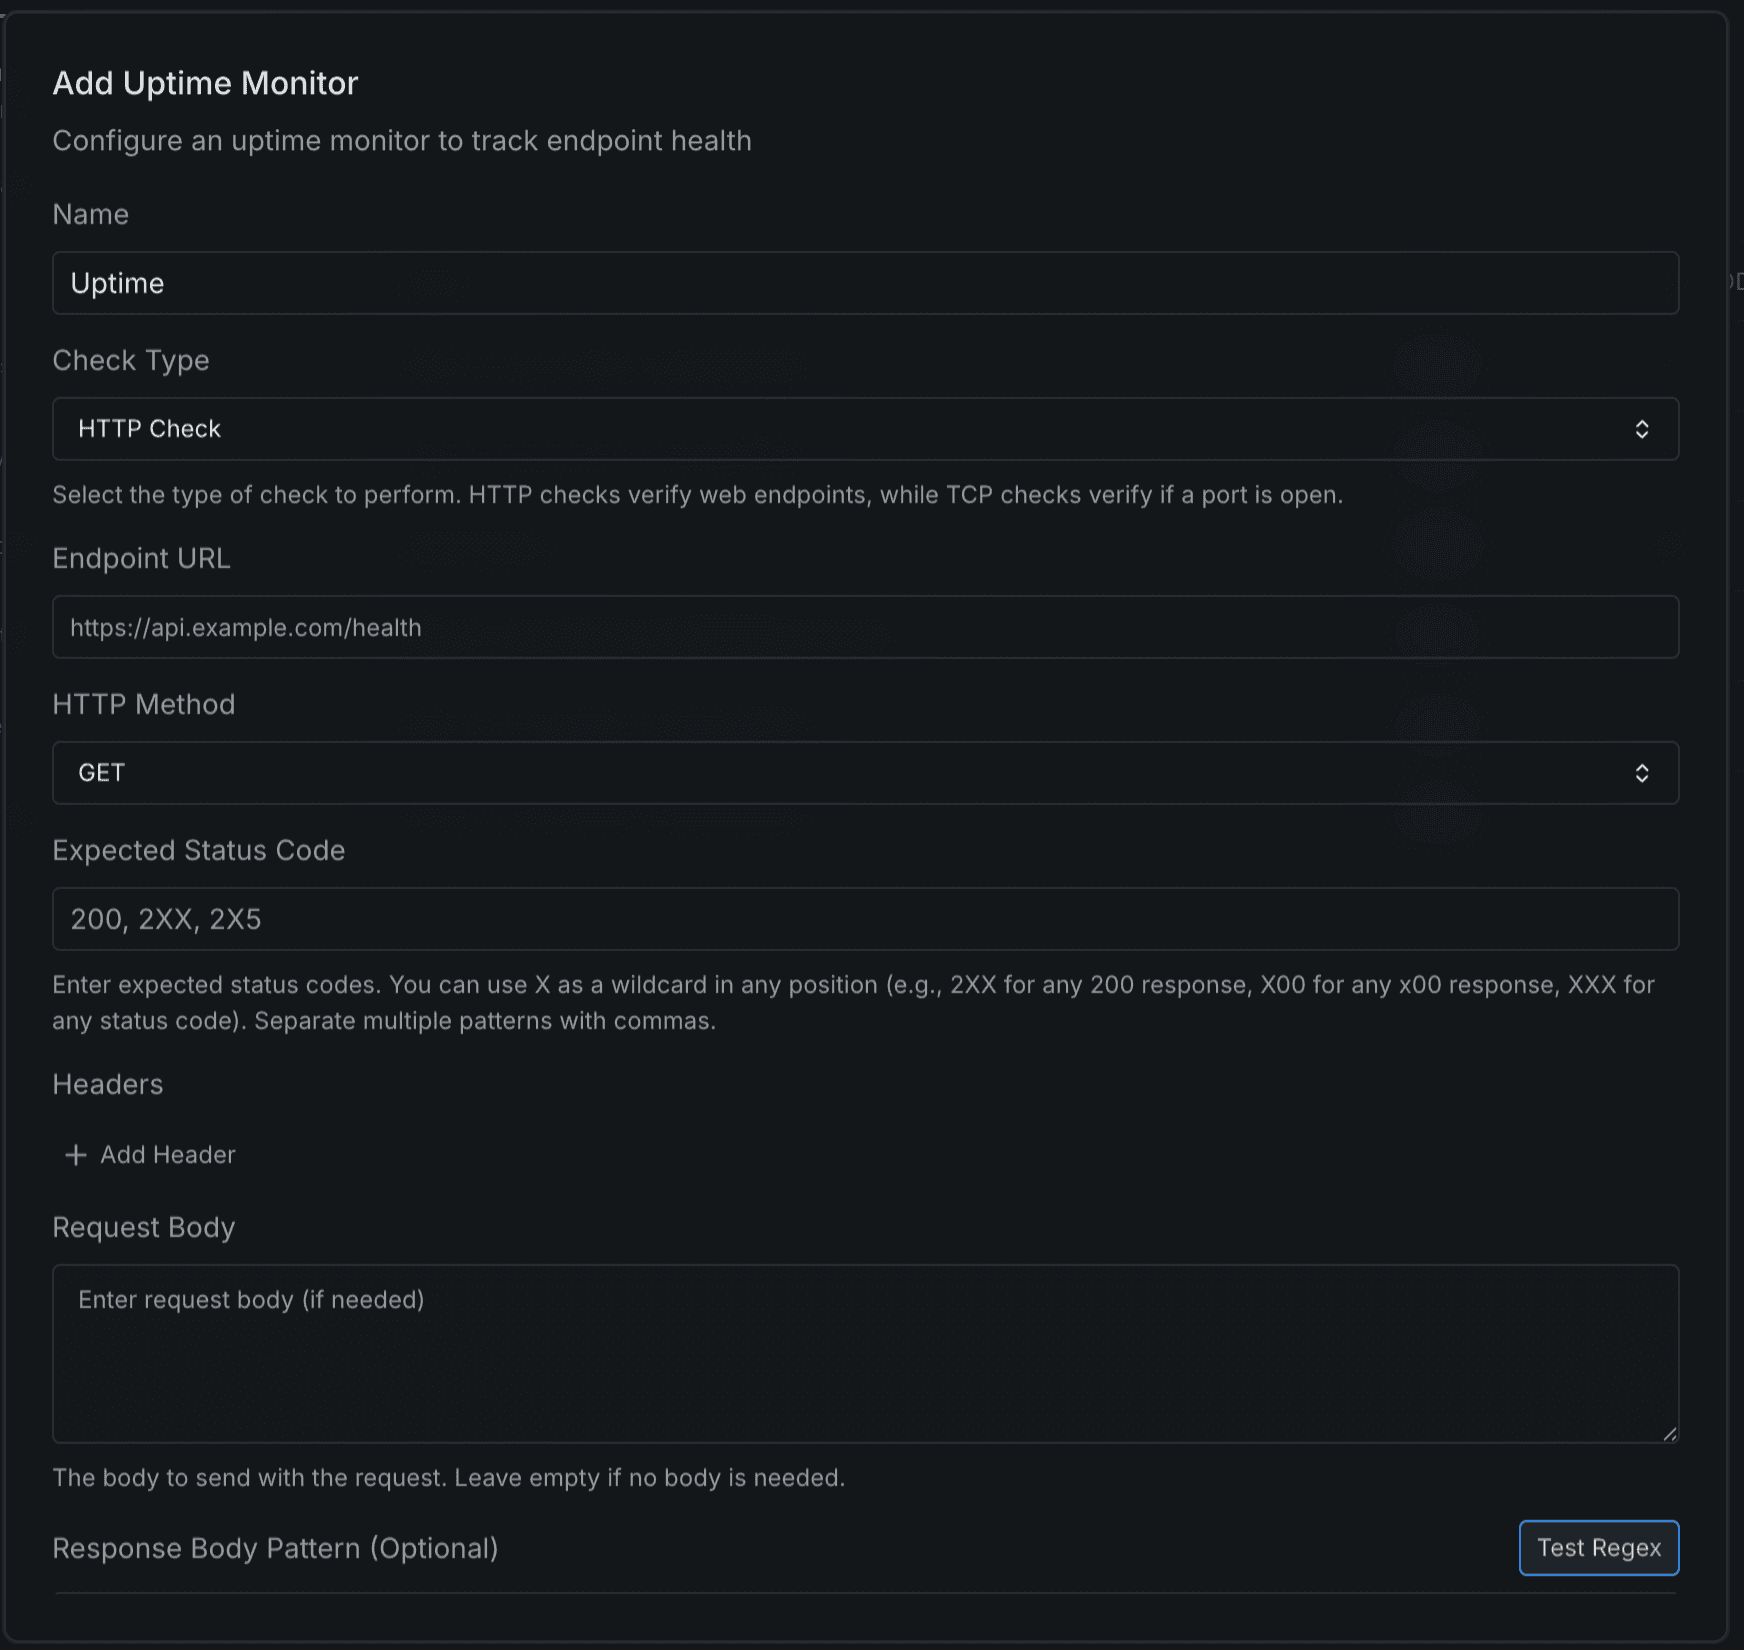Open the HTTP Method dropdown
Viewport: 1744px width, 1650px height.
point(865,772)
